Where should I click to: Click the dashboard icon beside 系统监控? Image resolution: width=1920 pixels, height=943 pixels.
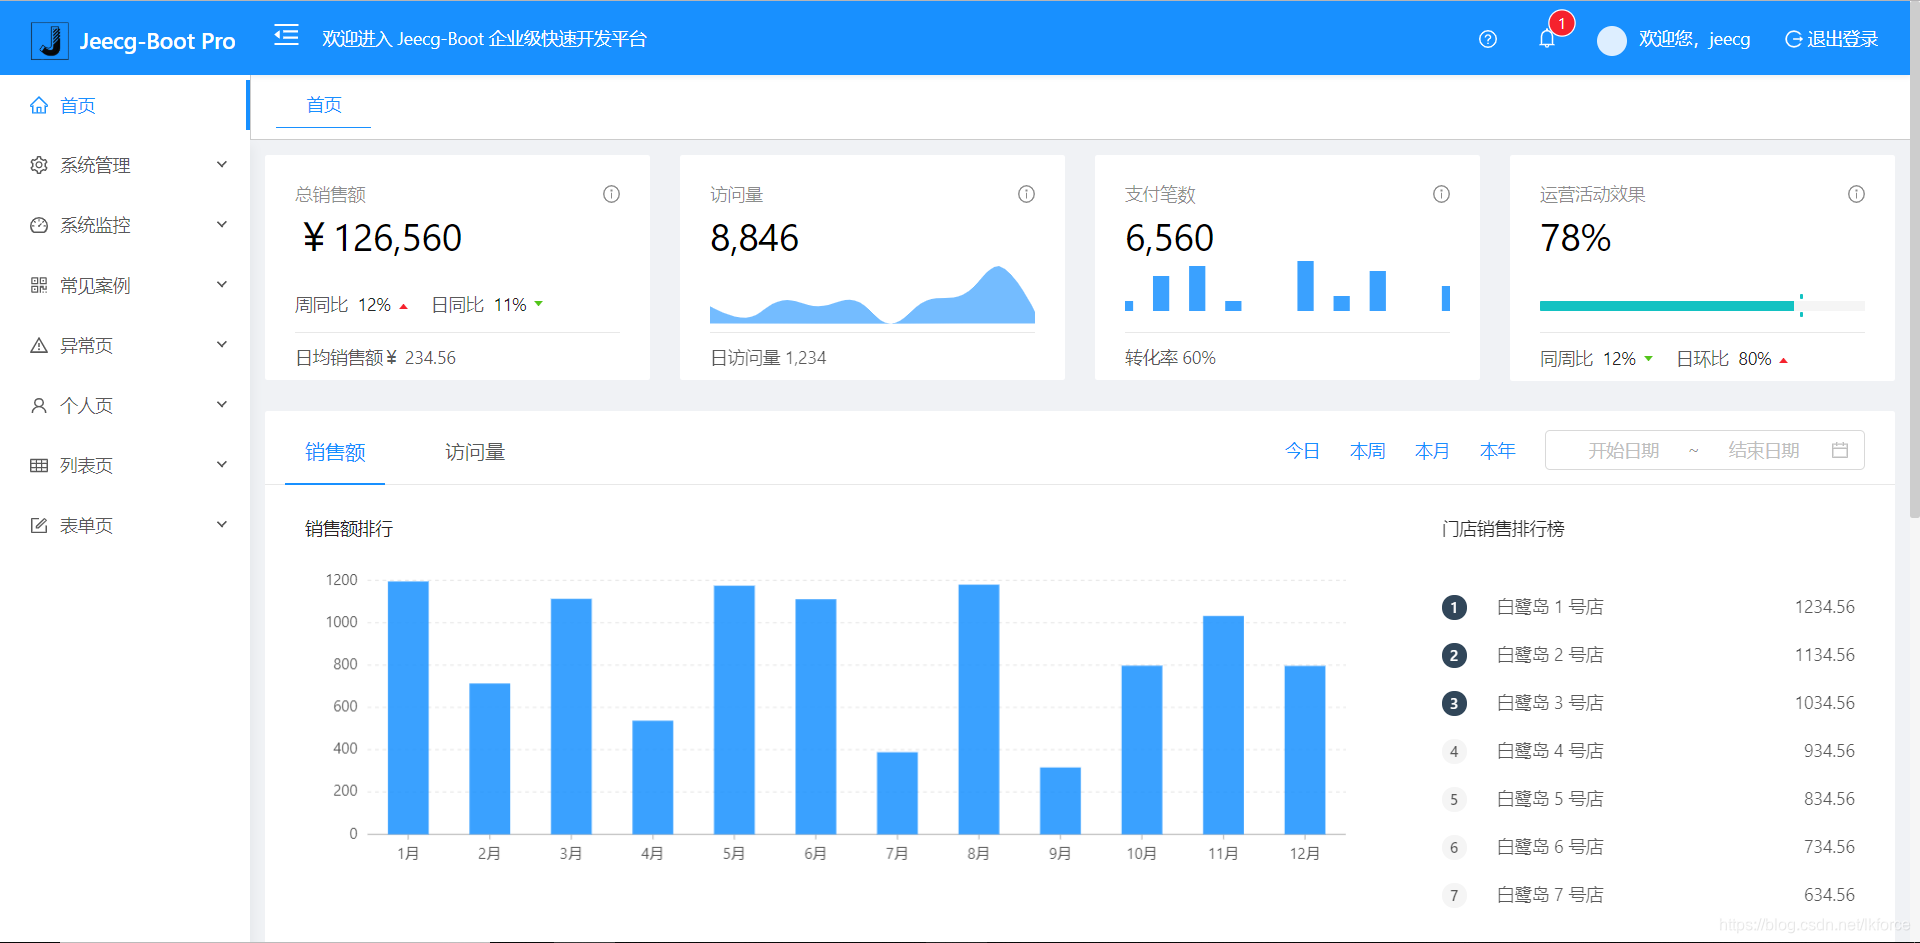click(x=39, y=225)
